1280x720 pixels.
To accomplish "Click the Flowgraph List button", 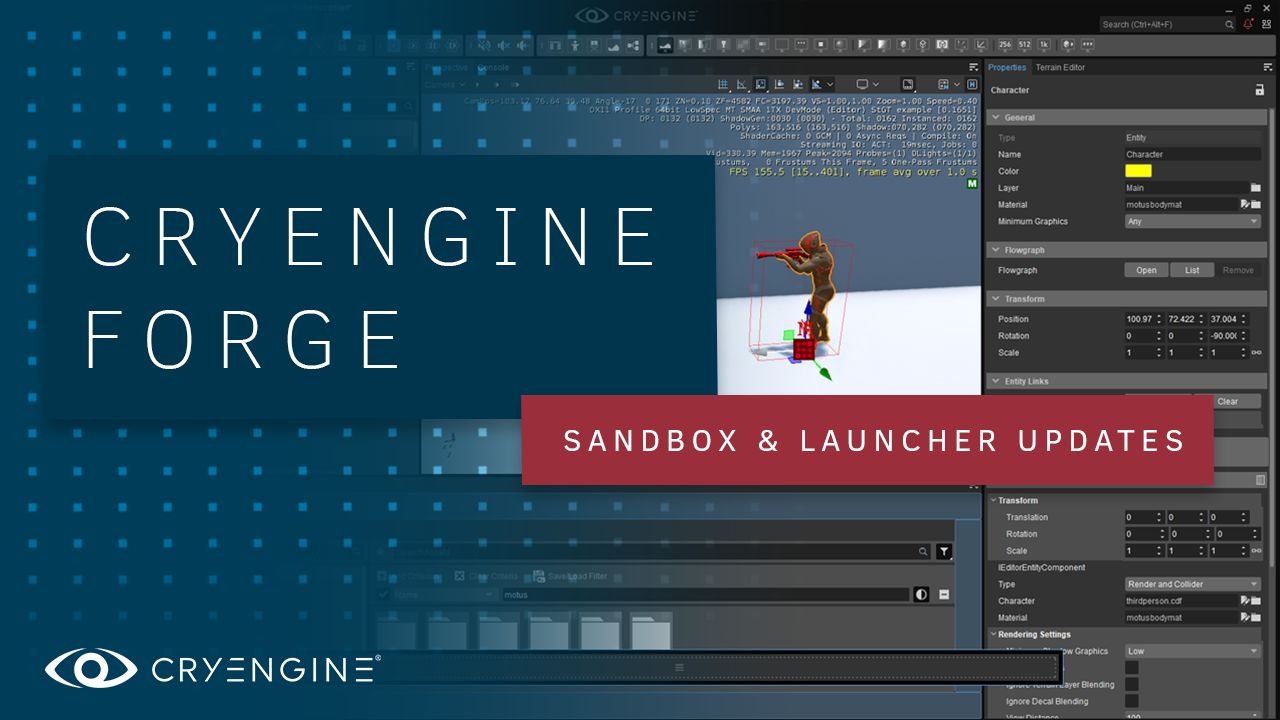I will coord(1192,270).
